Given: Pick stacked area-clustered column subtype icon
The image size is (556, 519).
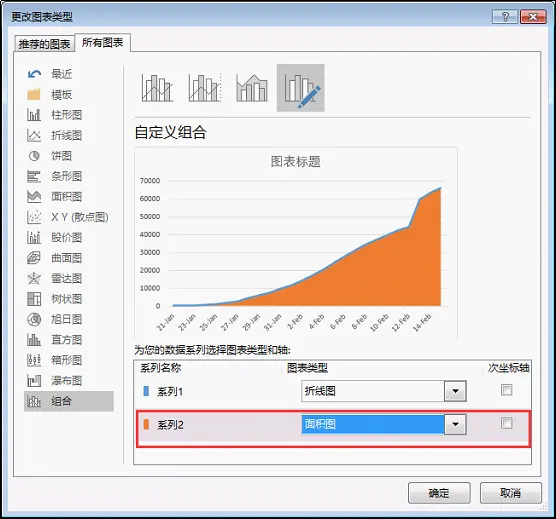Looking at the screenshot, I should click(x=252, y=88).
